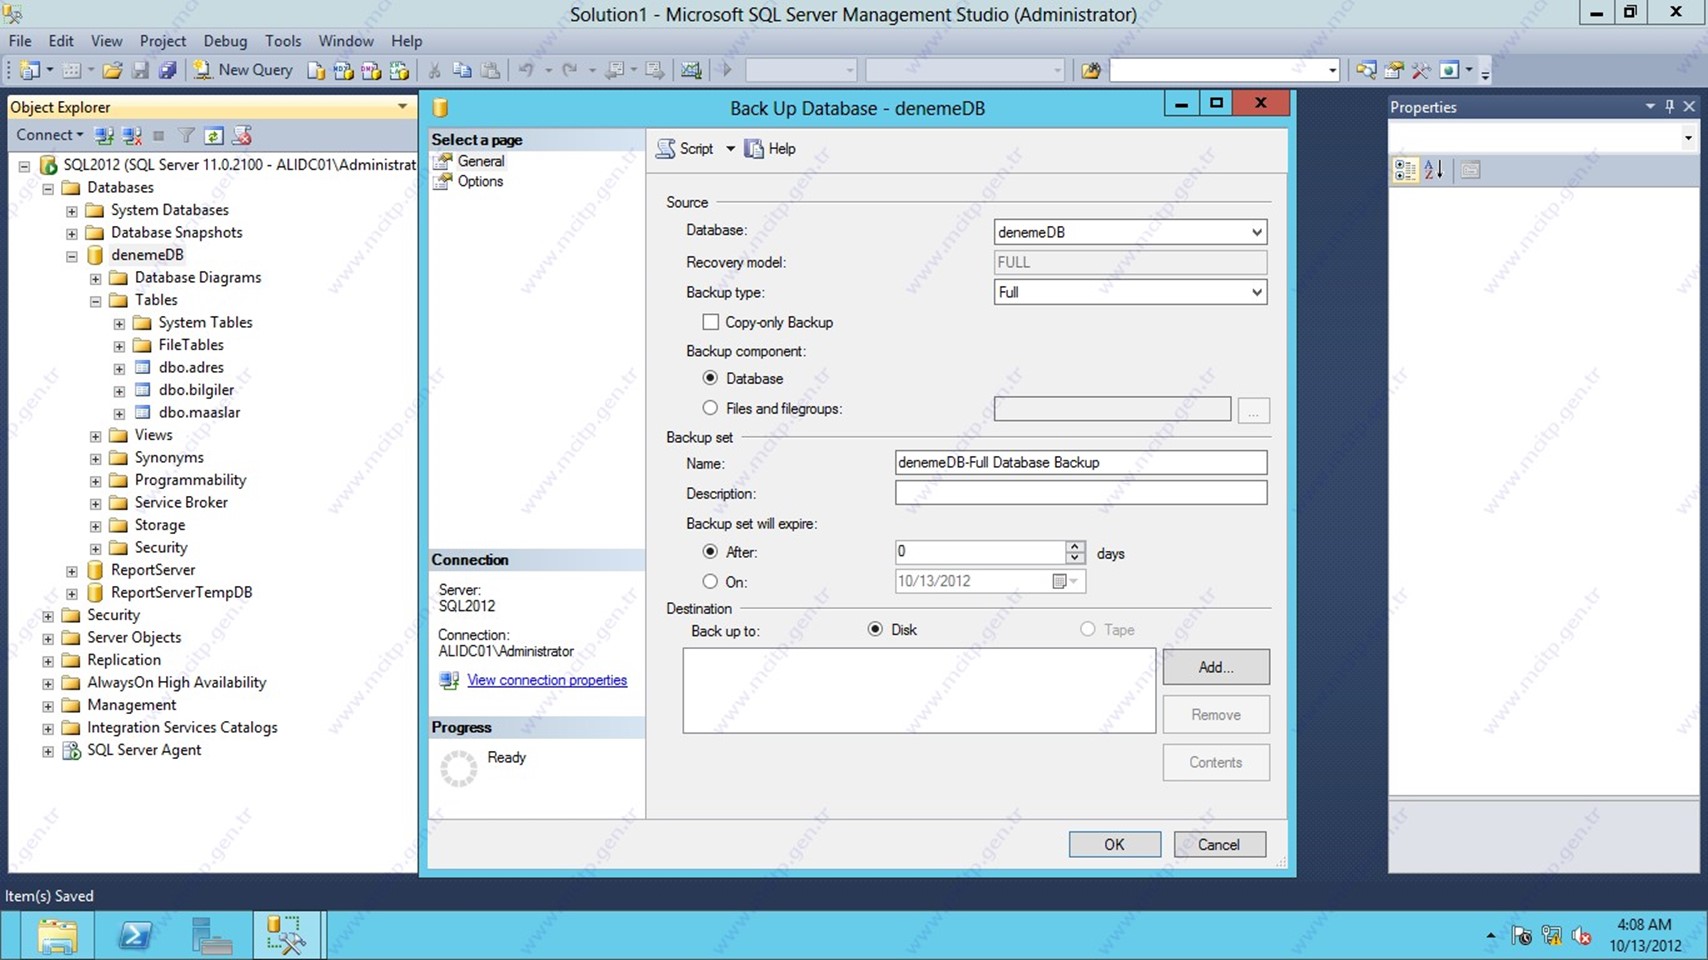Click the Properties Window toolbar icon
The height and width of the screenshot is (960, 1708).
[x=1393, y=70]
